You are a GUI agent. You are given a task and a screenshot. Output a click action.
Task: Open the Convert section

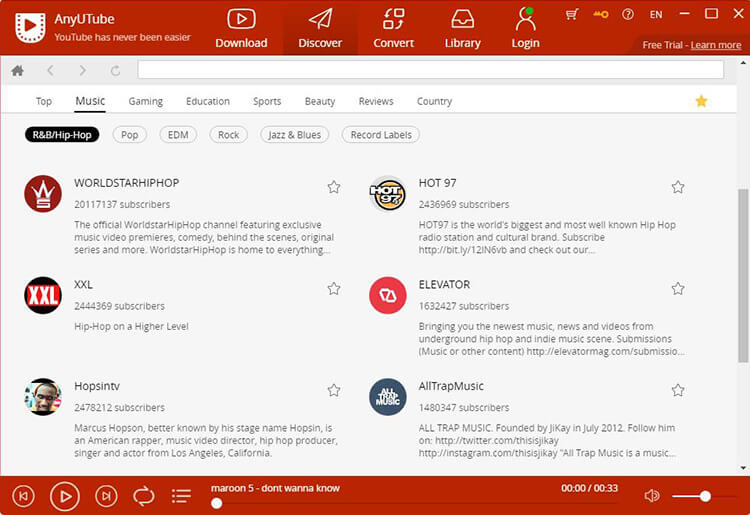tap(393, 29)
